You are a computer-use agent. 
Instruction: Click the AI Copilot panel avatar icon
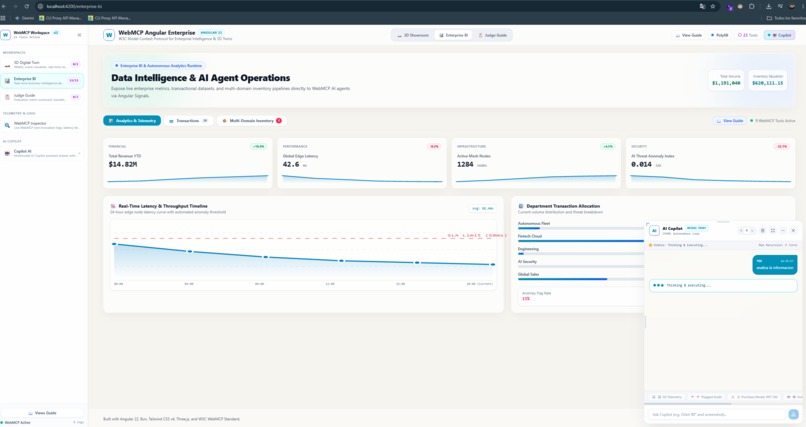tap(654, 231)
